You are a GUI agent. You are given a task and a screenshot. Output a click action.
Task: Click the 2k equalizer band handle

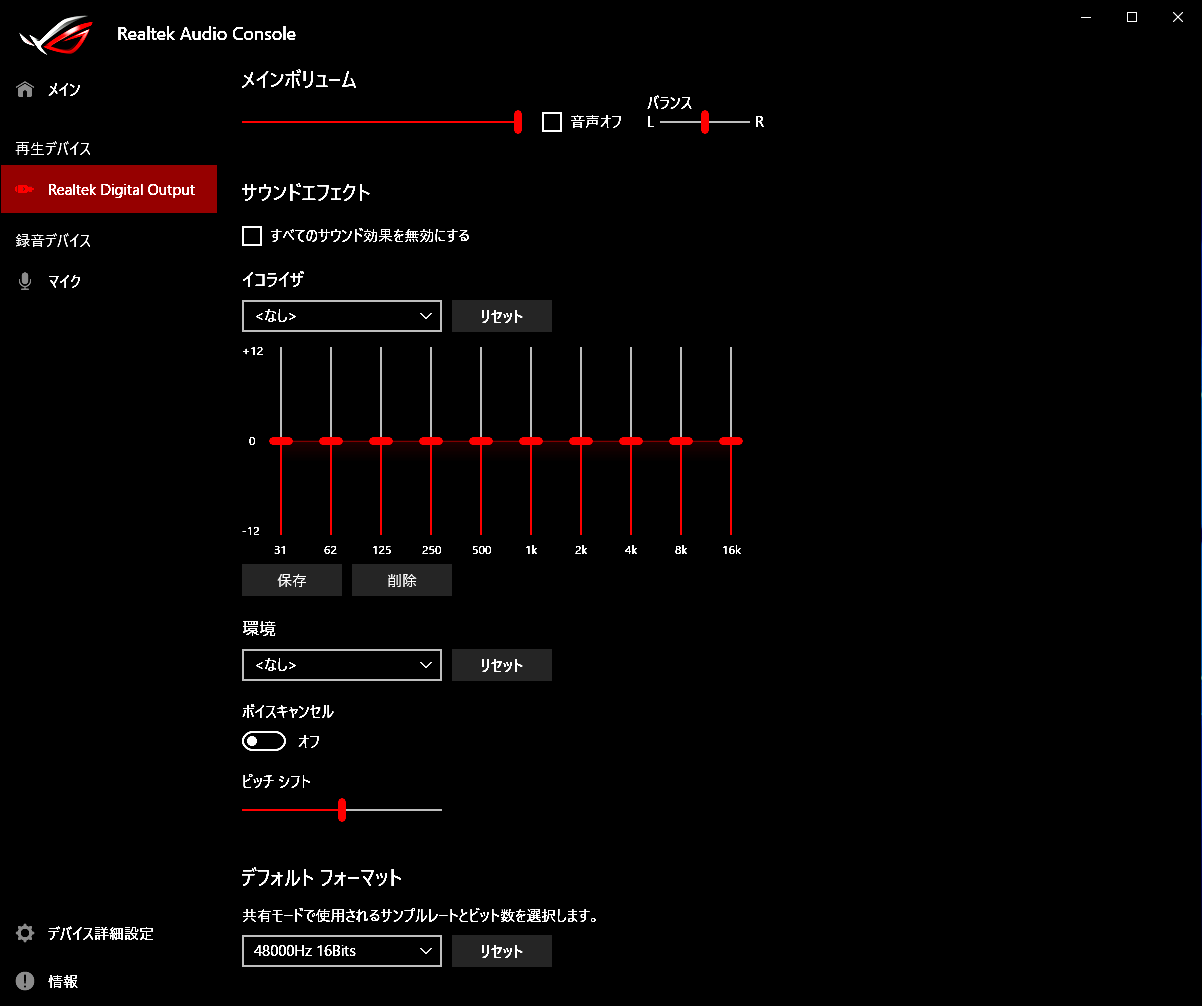[x=581, y=441]
